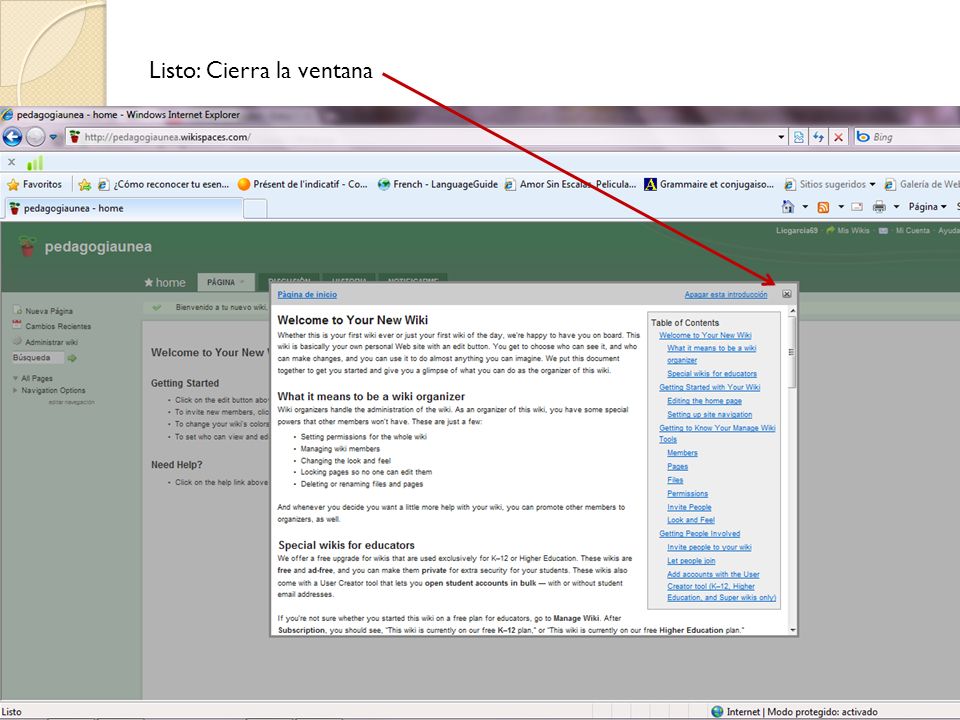960x720 pixels.
Task: Click the add to favorites bar icon
Action: click(x=84, y=184)
